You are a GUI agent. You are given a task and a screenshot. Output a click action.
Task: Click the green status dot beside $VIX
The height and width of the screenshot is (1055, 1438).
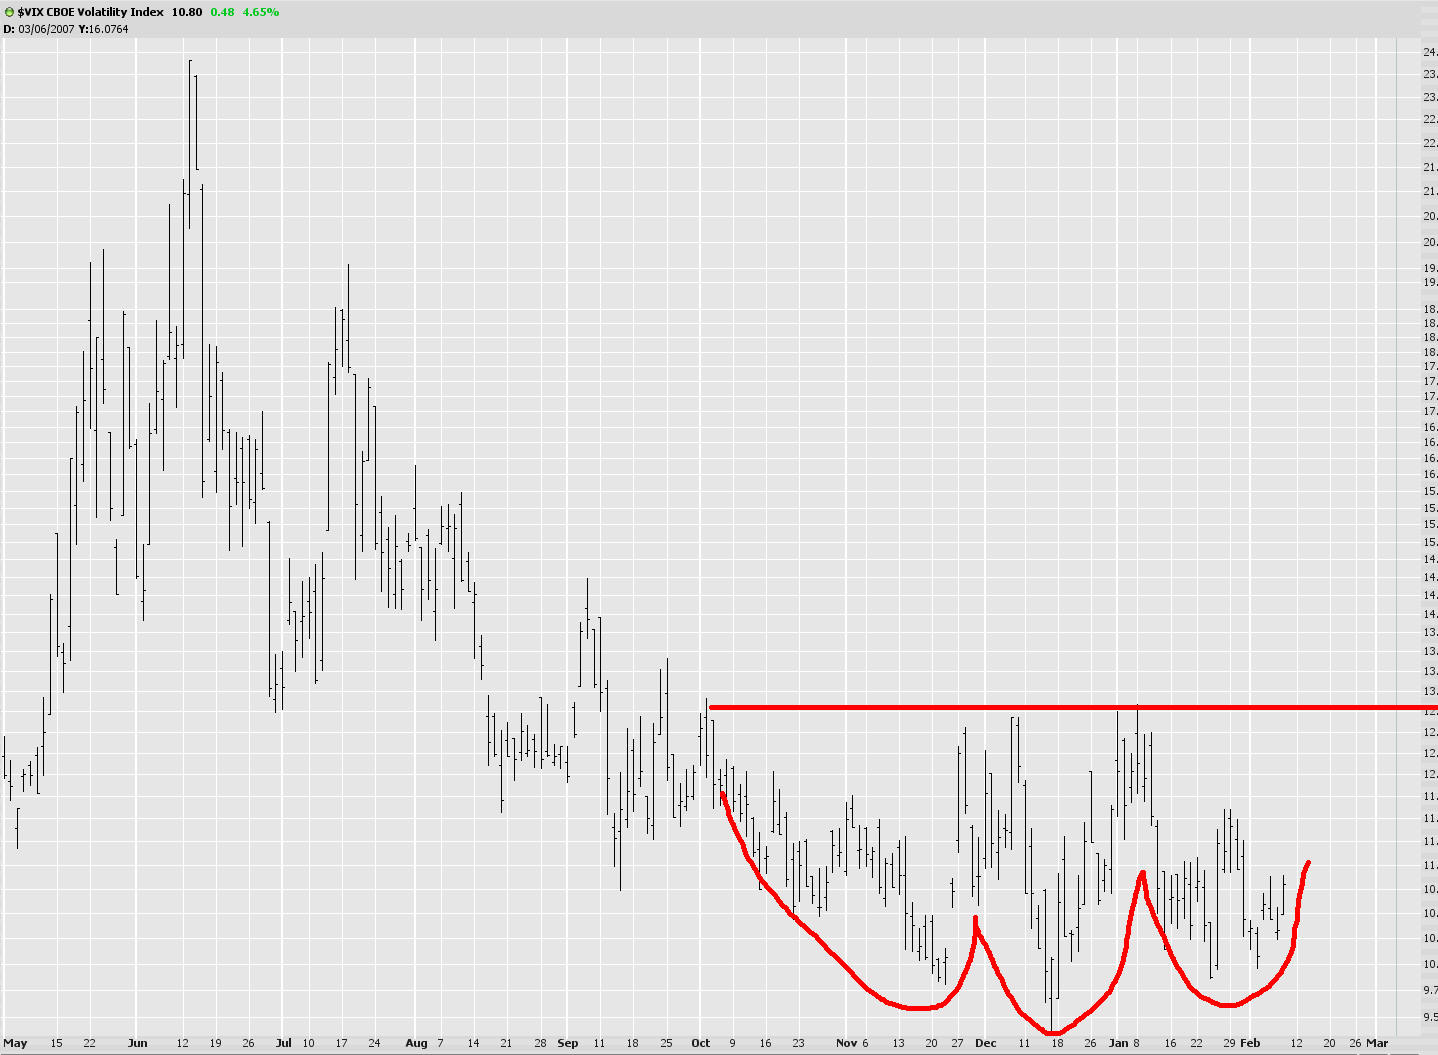(x=9, y=12)
